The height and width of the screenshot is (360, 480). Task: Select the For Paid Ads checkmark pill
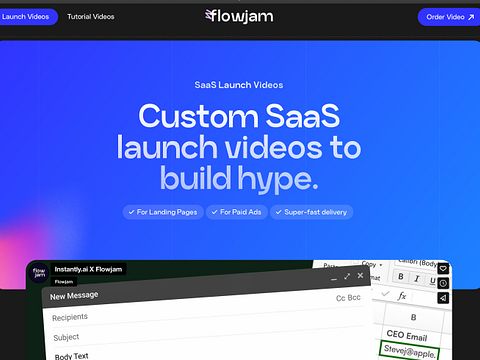[237, 212]
